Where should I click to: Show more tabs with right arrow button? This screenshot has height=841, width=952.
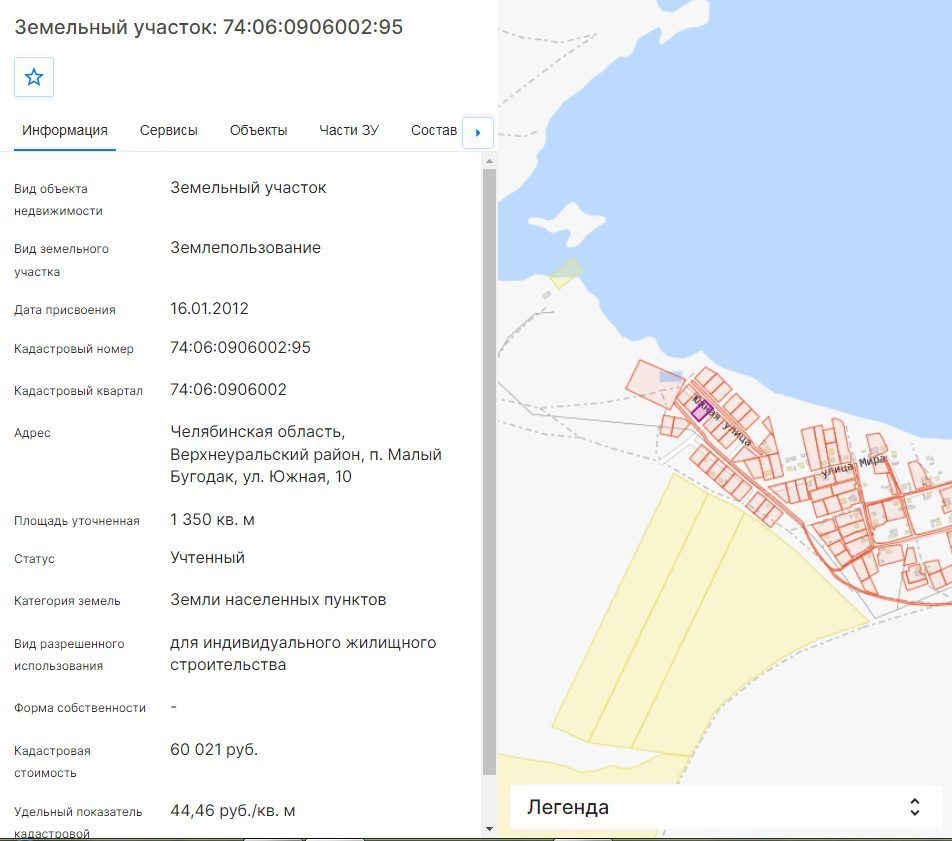[x=478, y=132]
